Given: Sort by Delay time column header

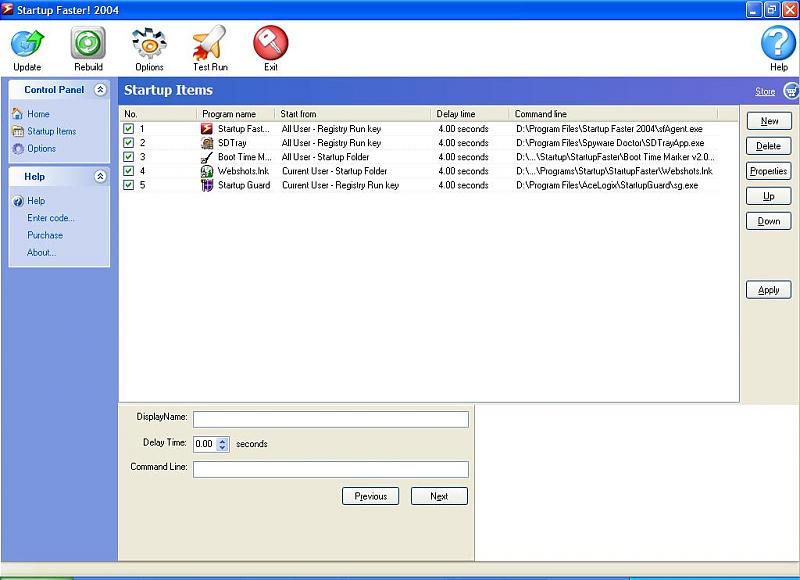Looking at the screenshot, I should pos(470,114).
